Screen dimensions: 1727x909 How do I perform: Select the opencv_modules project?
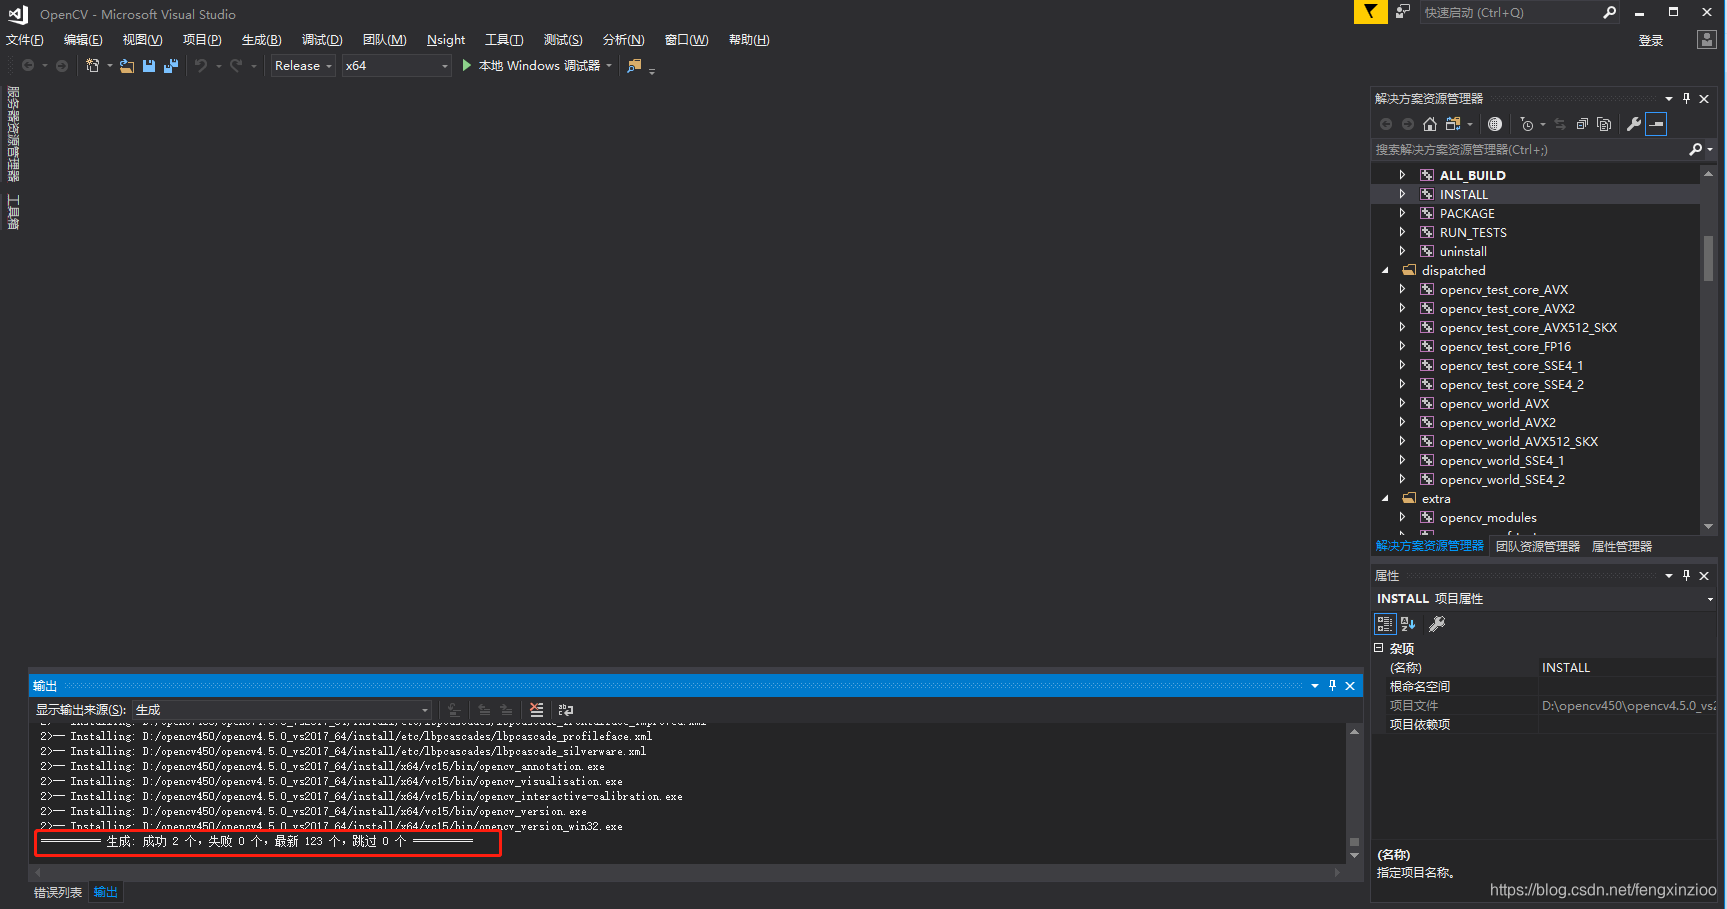[x=1488, y=517]
